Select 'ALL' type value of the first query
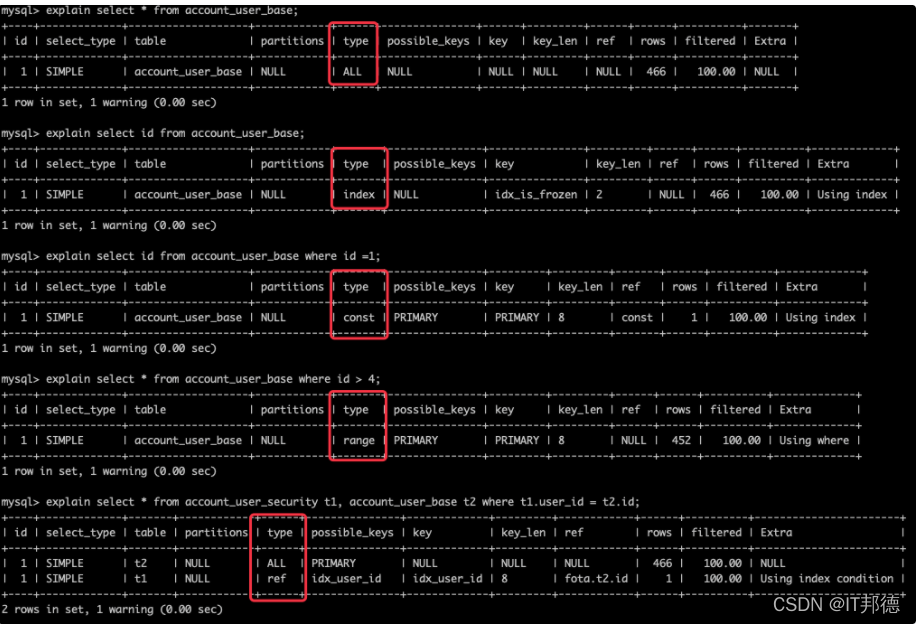This screenshot has width=916, height=624. (352, 71)
